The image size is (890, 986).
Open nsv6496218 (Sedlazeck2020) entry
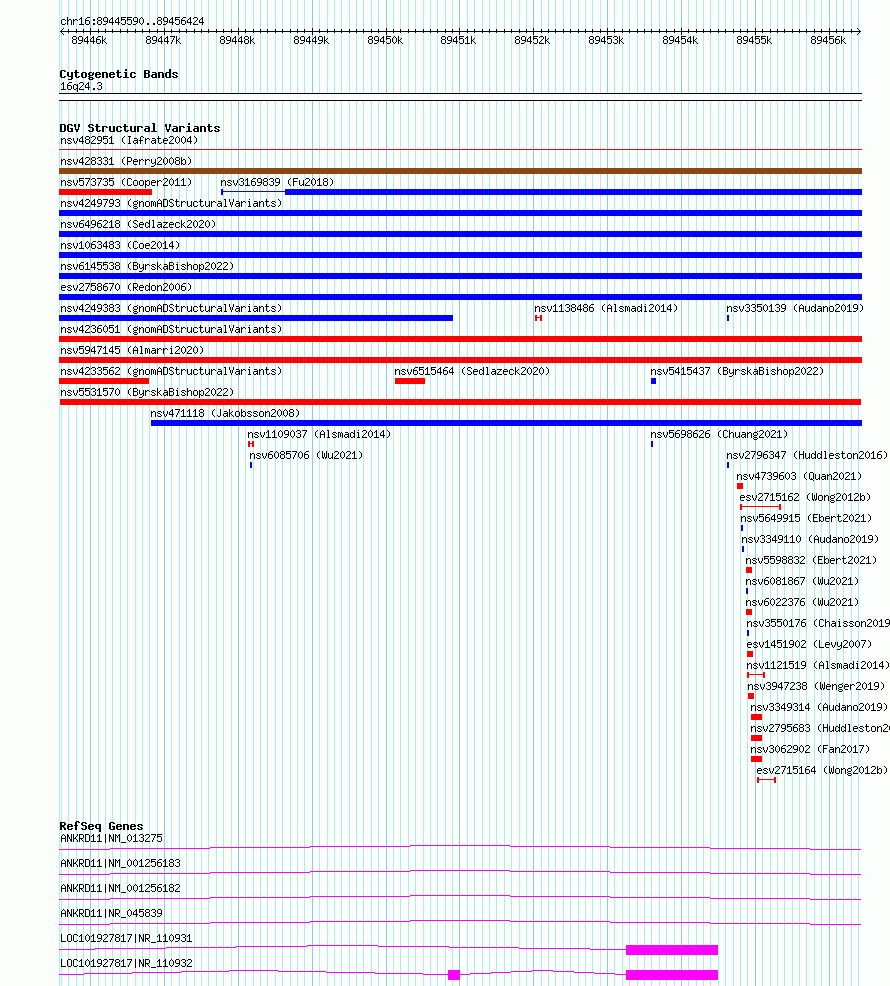tap(138, 224)
